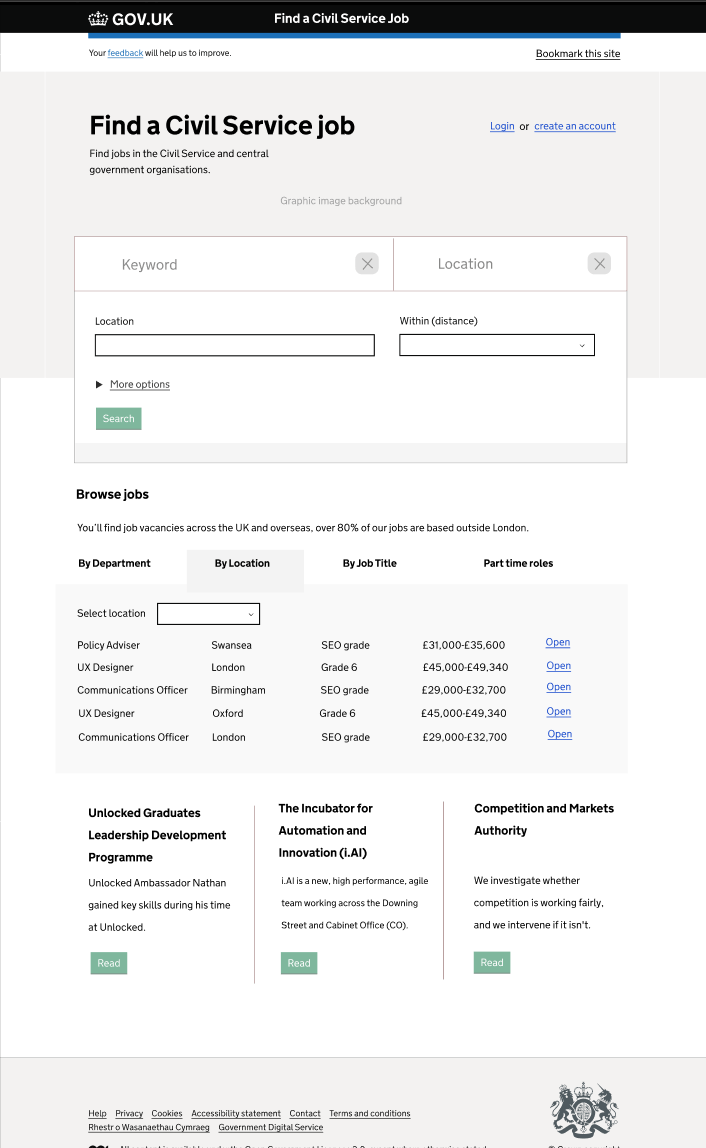Open the Select location dropdown
Image resolution: width=706 pixels, height=1148 pixels.
[x=209, y=614]
